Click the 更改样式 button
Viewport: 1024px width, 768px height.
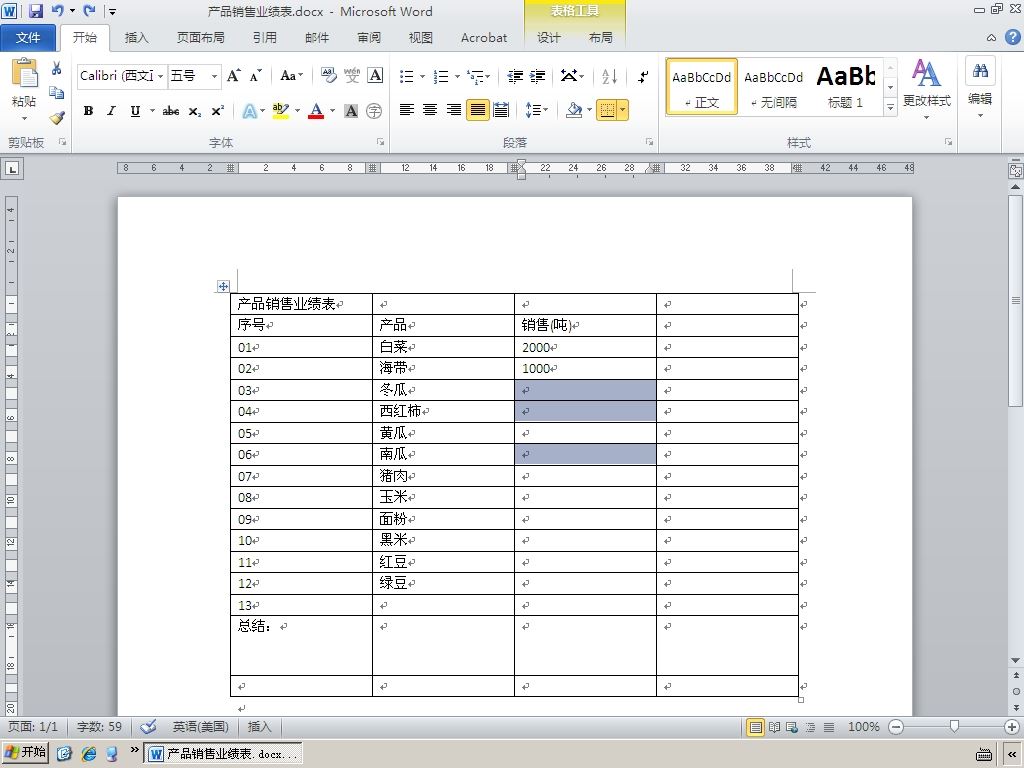click(x=927, y=89)
